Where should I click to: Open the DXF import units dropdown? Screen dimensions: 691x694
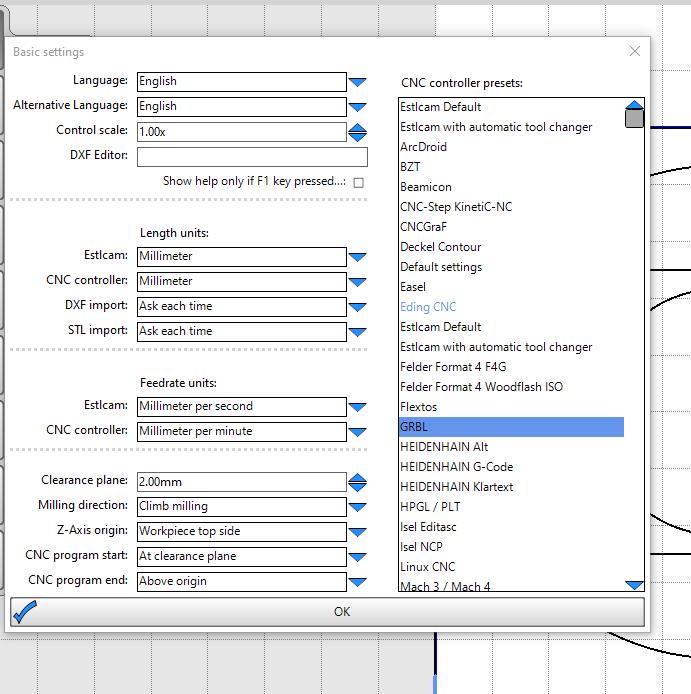point(357,307)
